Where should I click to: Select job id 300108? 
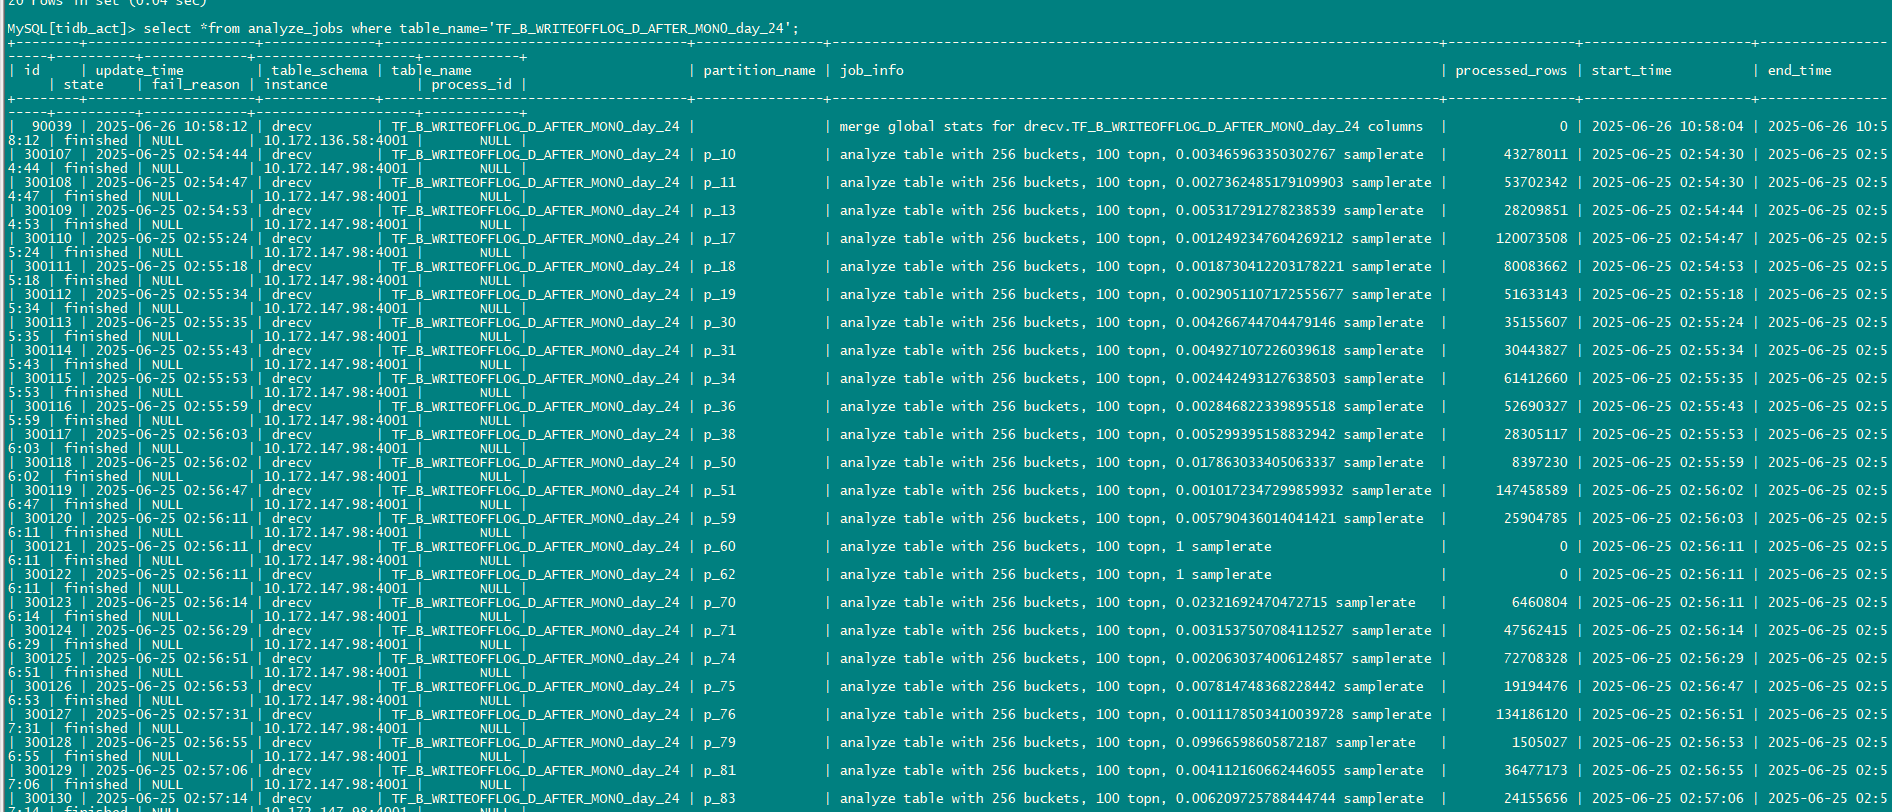pos(48,182)
